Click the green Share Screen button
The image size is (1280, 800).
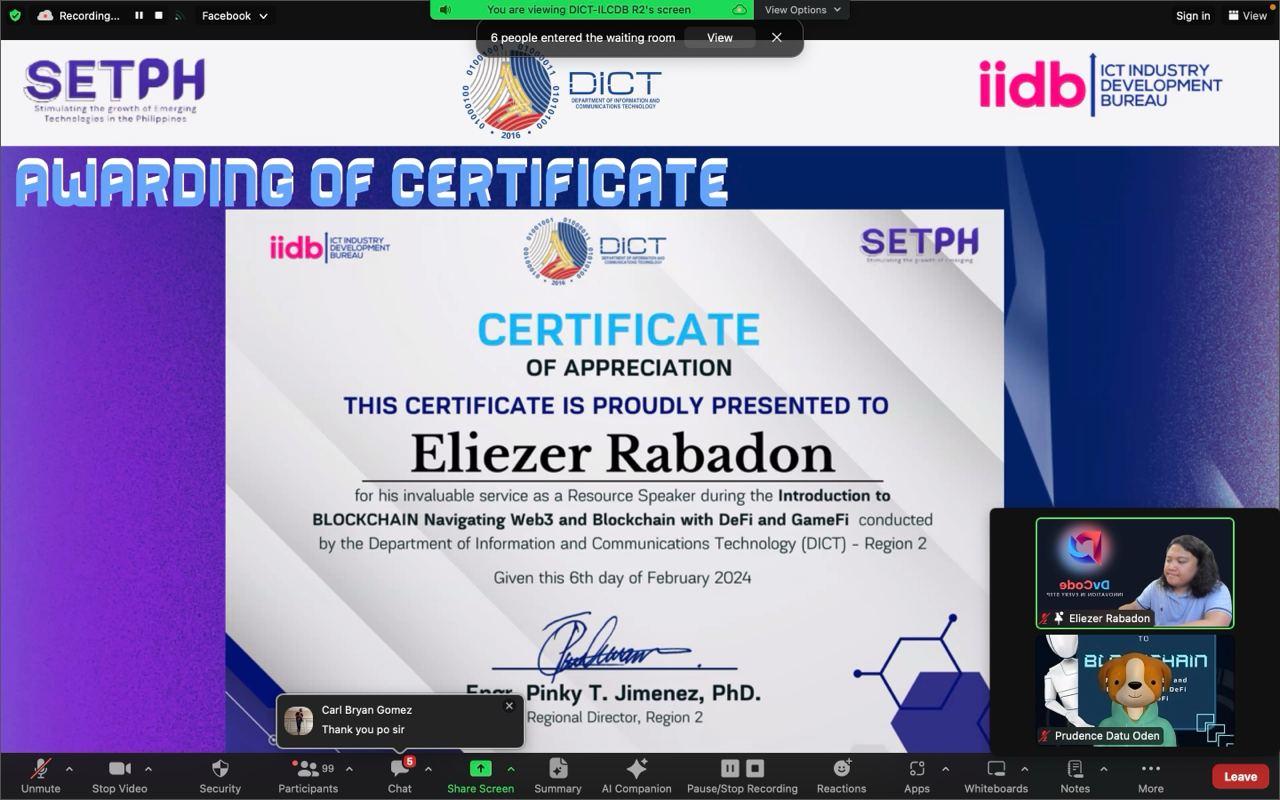coord(481,776)
